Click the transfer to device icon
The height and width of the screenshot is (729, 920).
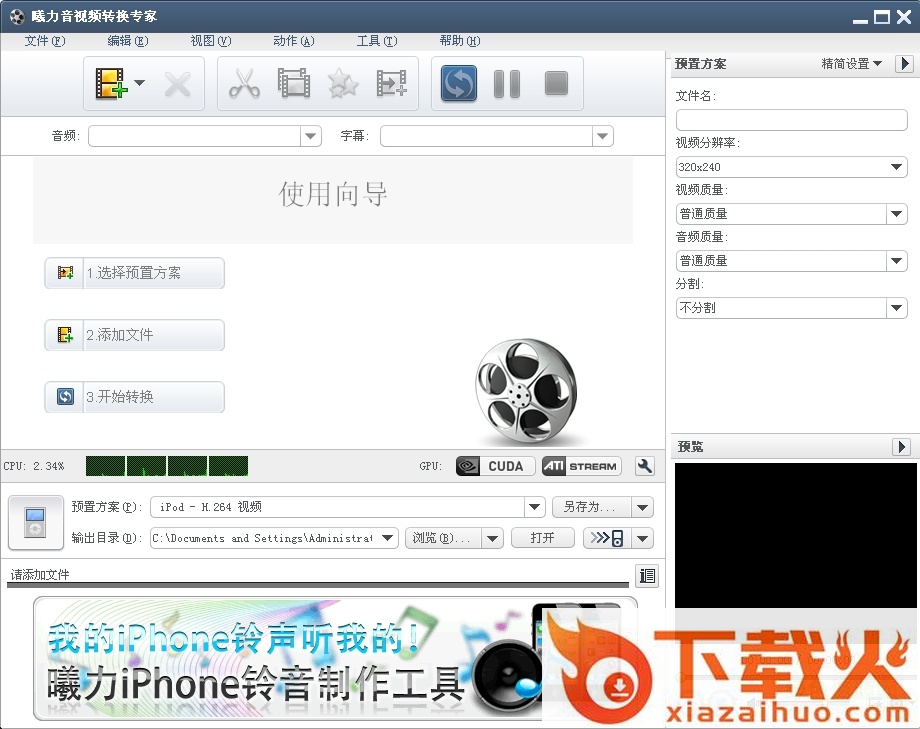point(607,538)
